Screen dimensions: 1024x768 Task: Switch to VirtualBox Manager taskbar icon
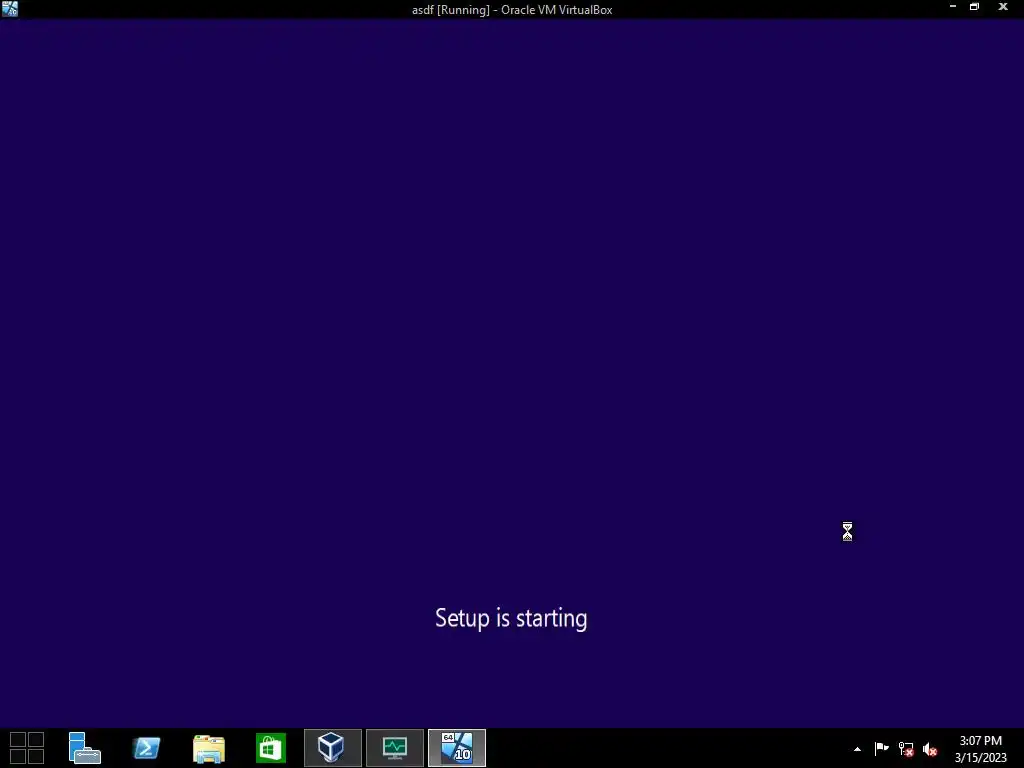coord(332,748)
